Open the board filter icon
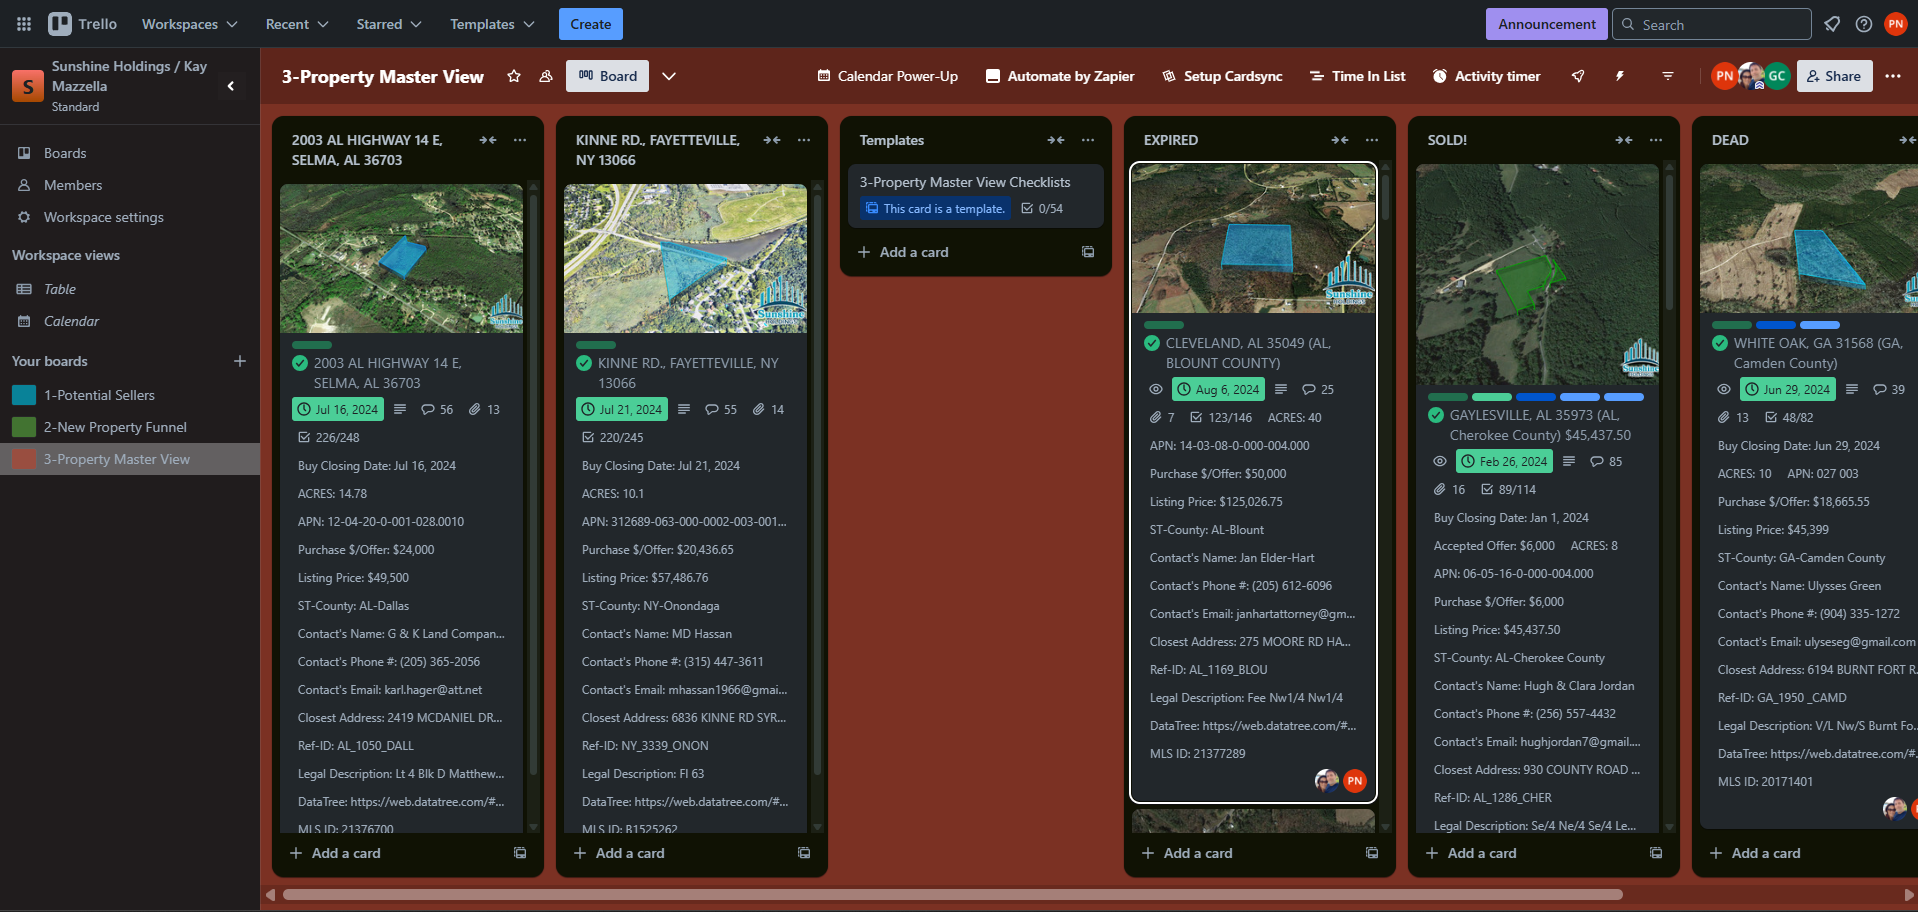1918x912 pixels. pos(1668,76)
